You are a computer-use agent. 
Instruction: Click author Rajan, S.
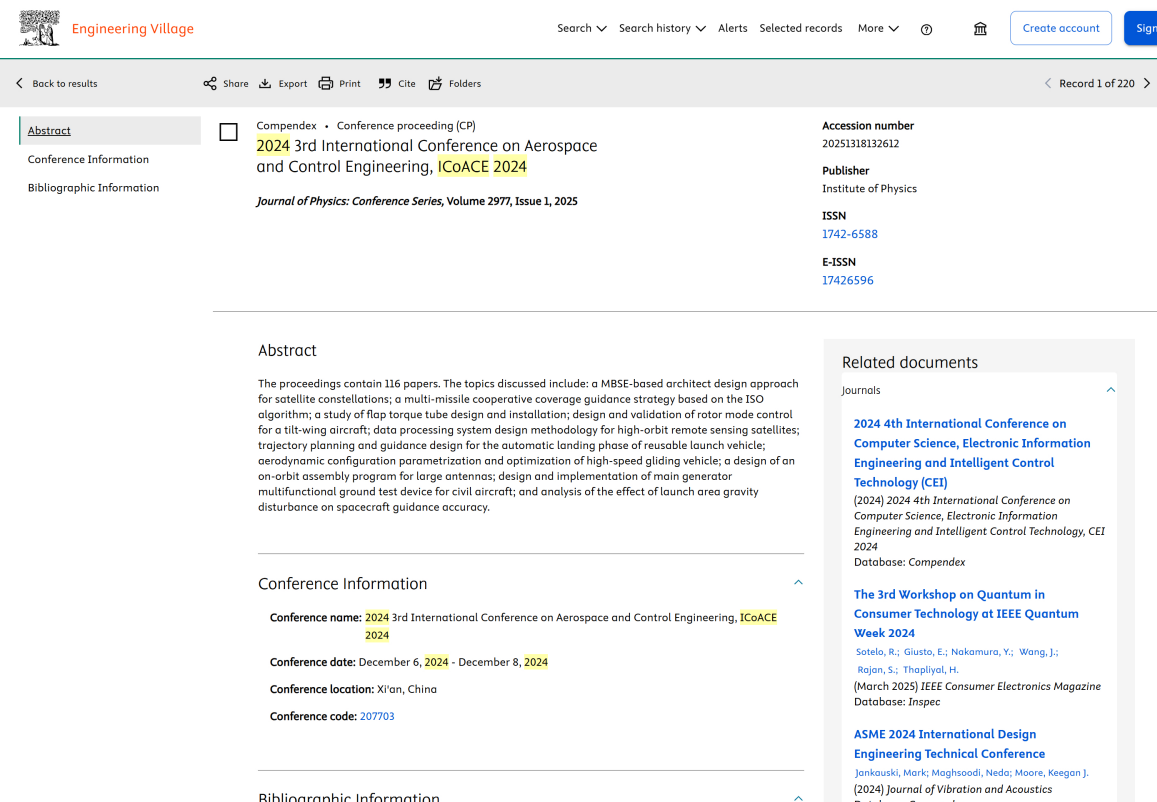pyautogui.click(x=877, y=670)
